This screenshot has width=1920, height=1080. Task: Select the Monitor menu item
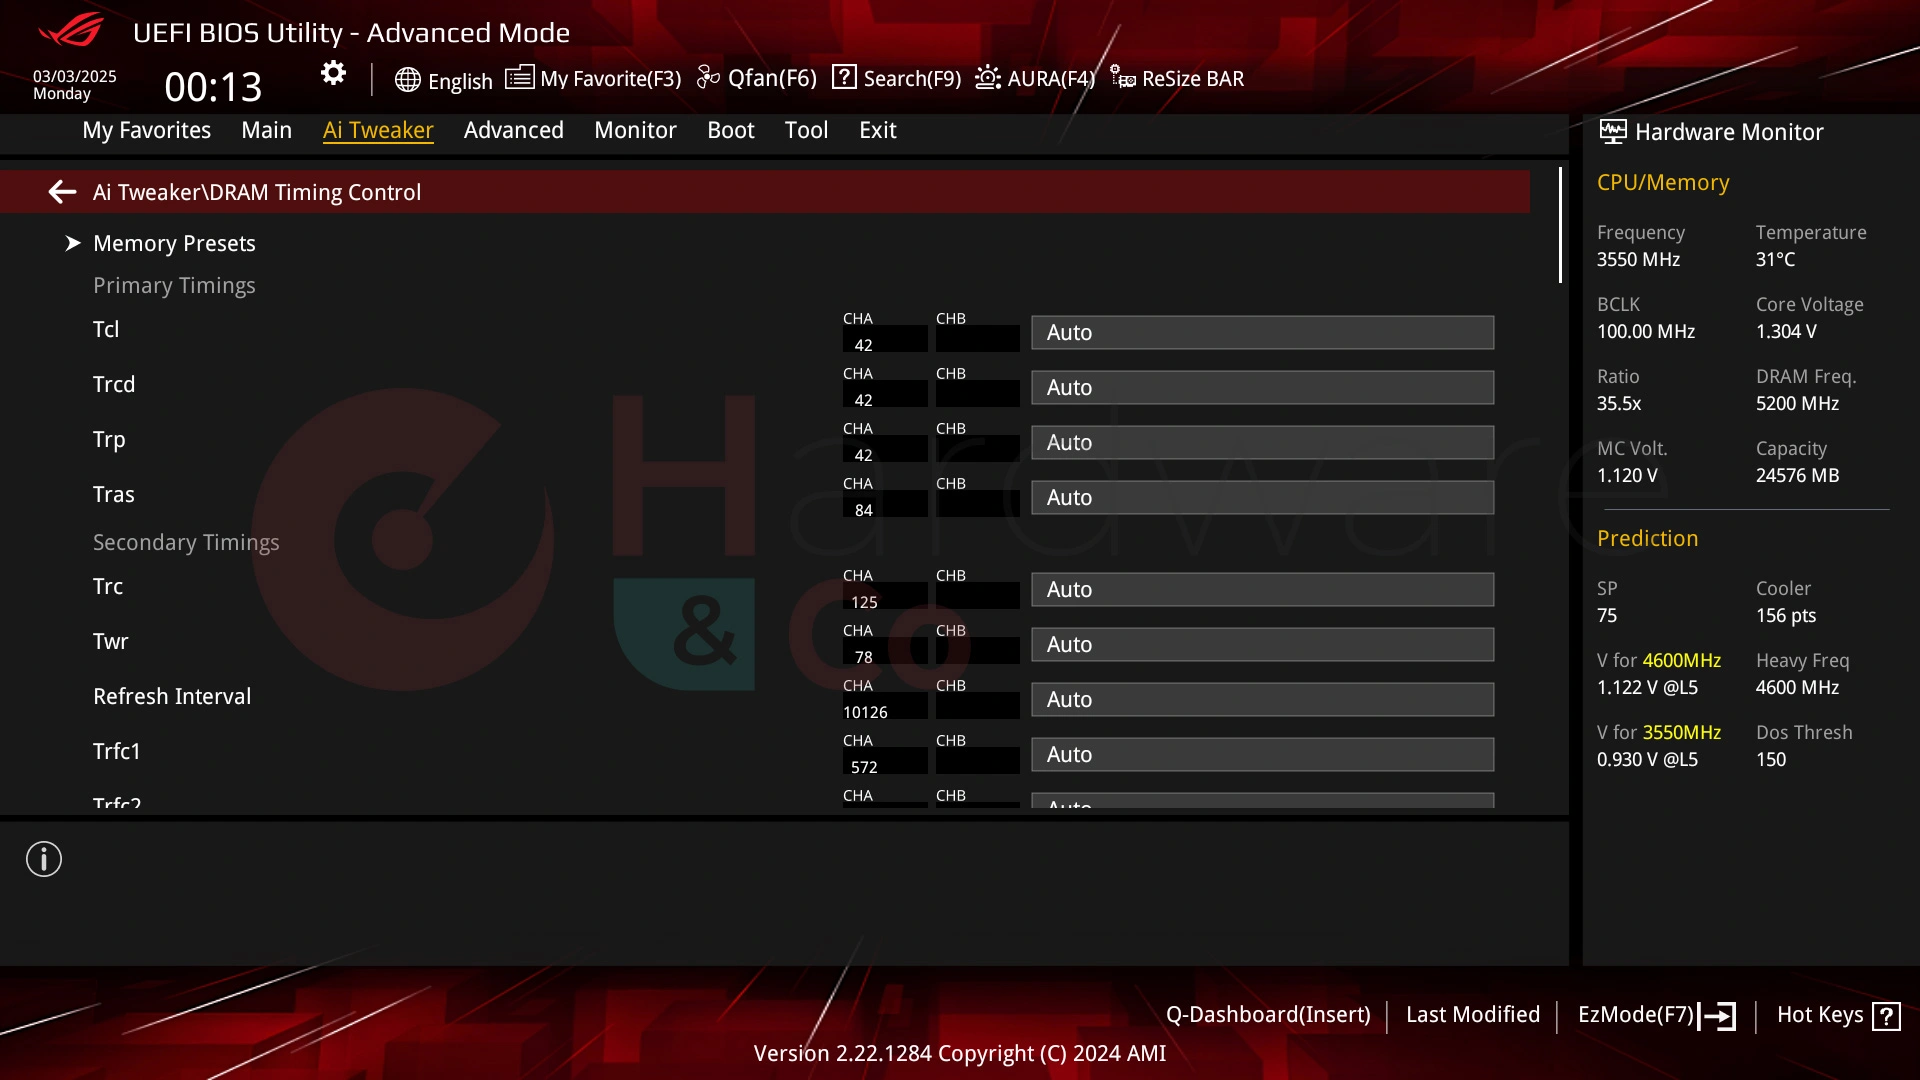(x=636, y=129)
